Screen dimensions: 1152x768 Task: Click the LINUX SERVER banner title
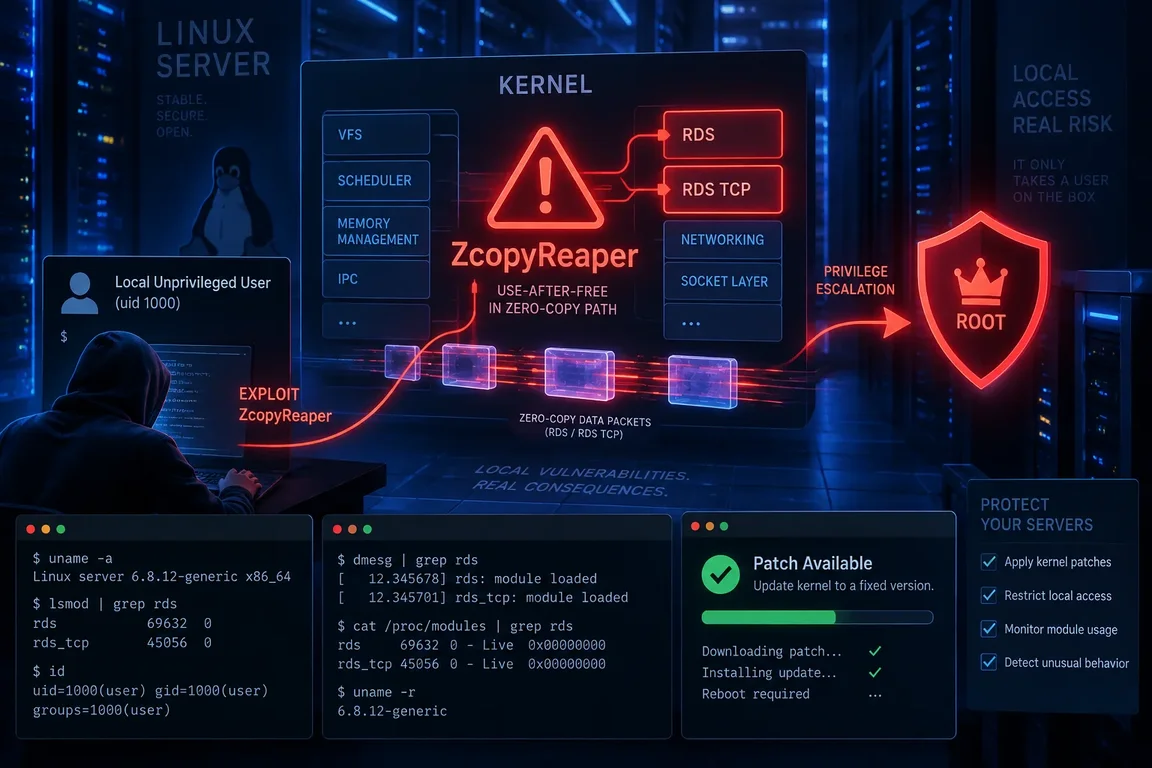point(213,49)
